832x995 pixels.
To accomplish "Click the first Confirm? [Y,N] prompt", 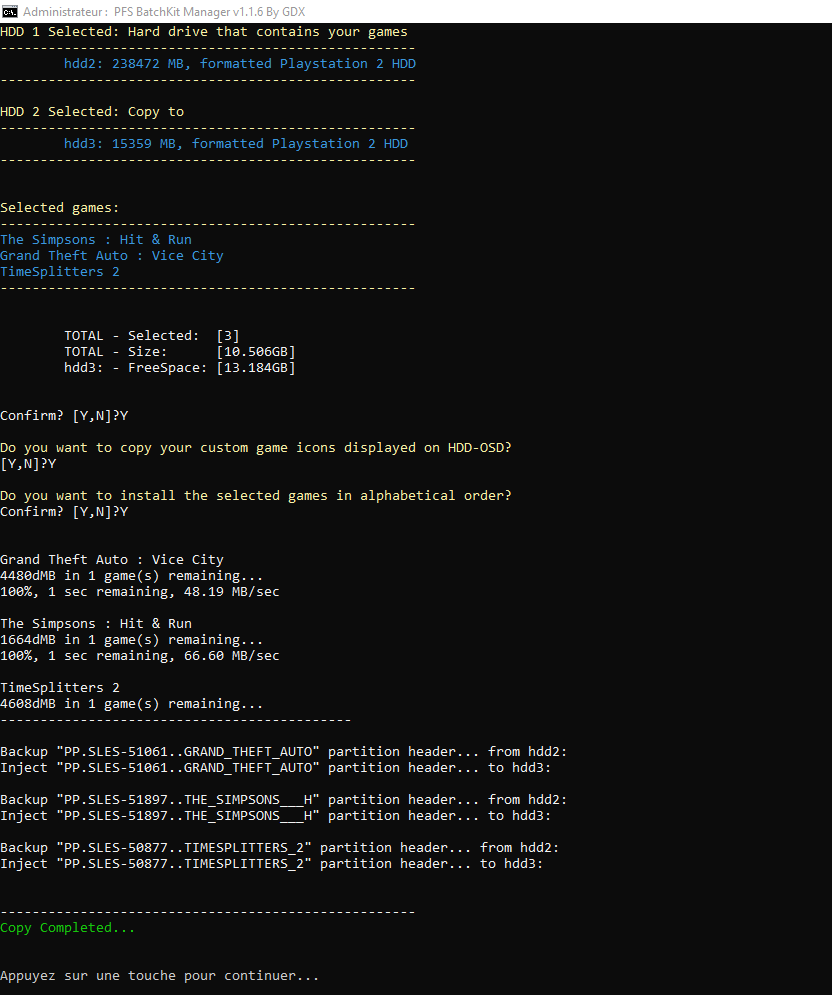I will coord(64,416).
